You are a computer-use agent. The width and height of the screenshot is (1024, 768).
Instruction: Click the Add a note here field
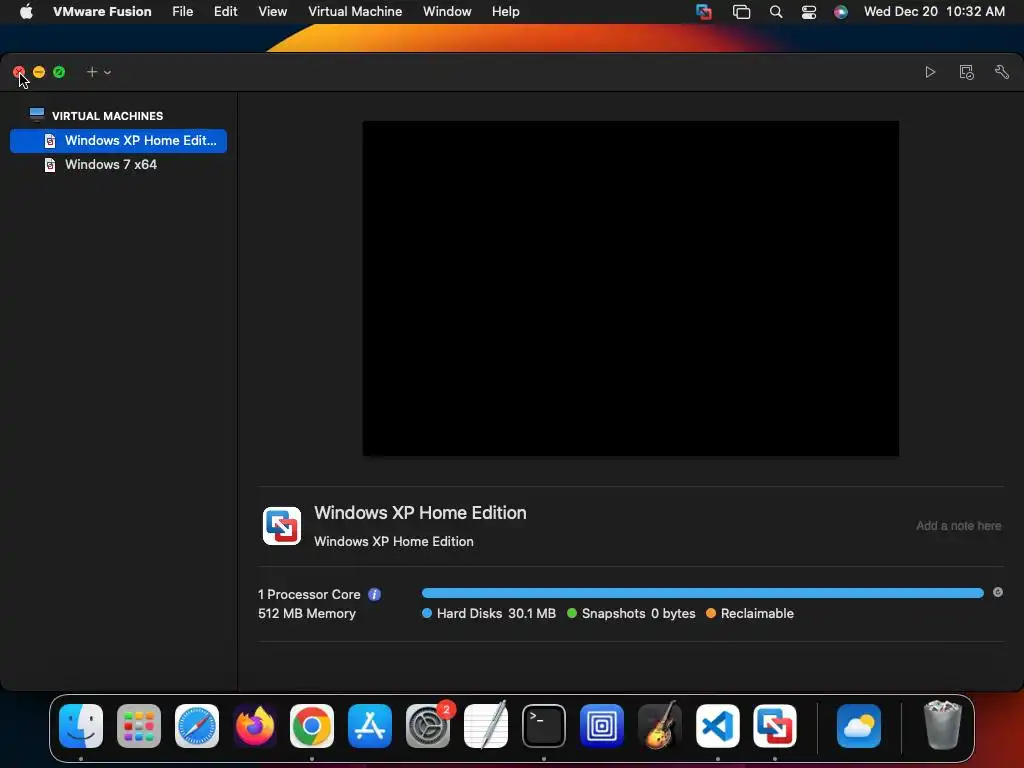coord(958,526)
